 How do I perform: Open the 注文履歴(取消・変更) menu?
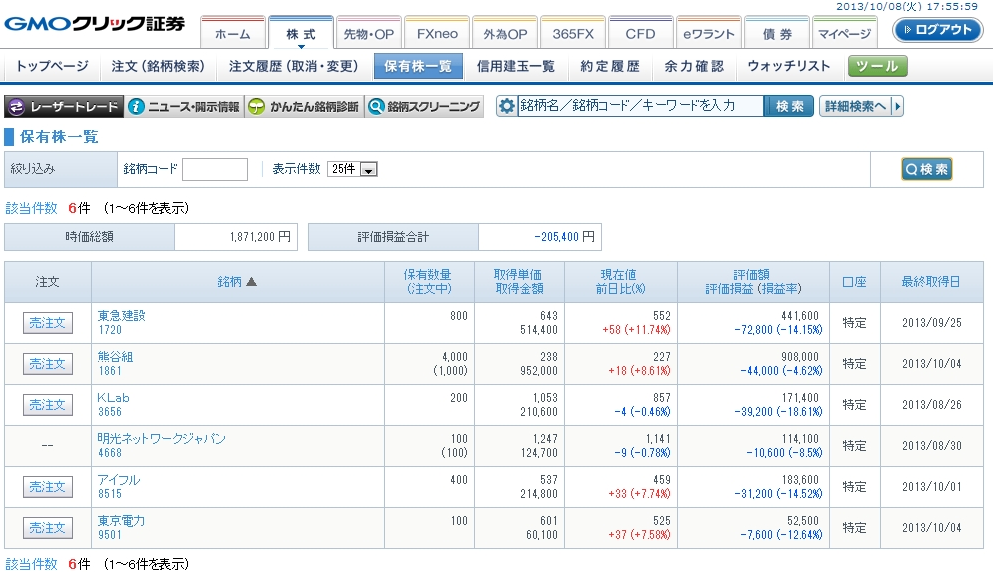tap(293, 67)
